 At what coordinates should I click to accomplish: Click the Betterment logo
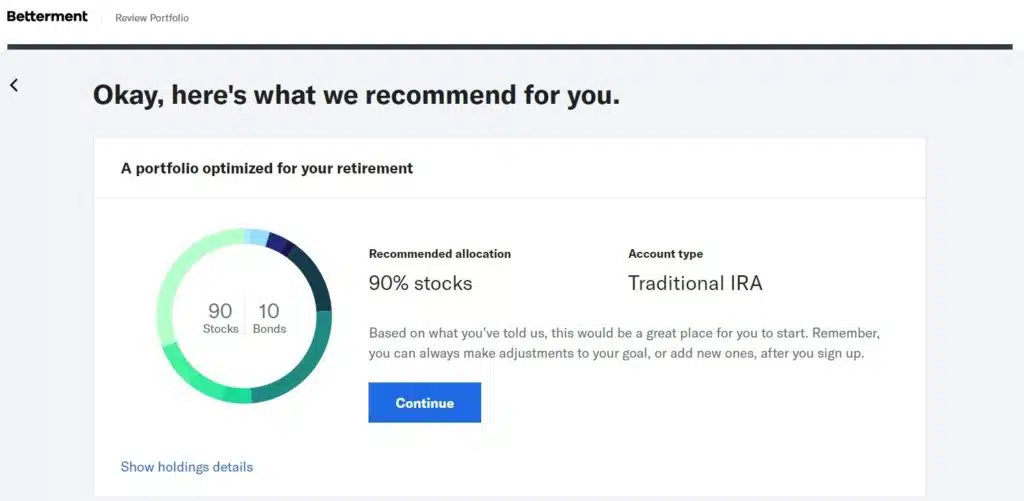point(47,17)
